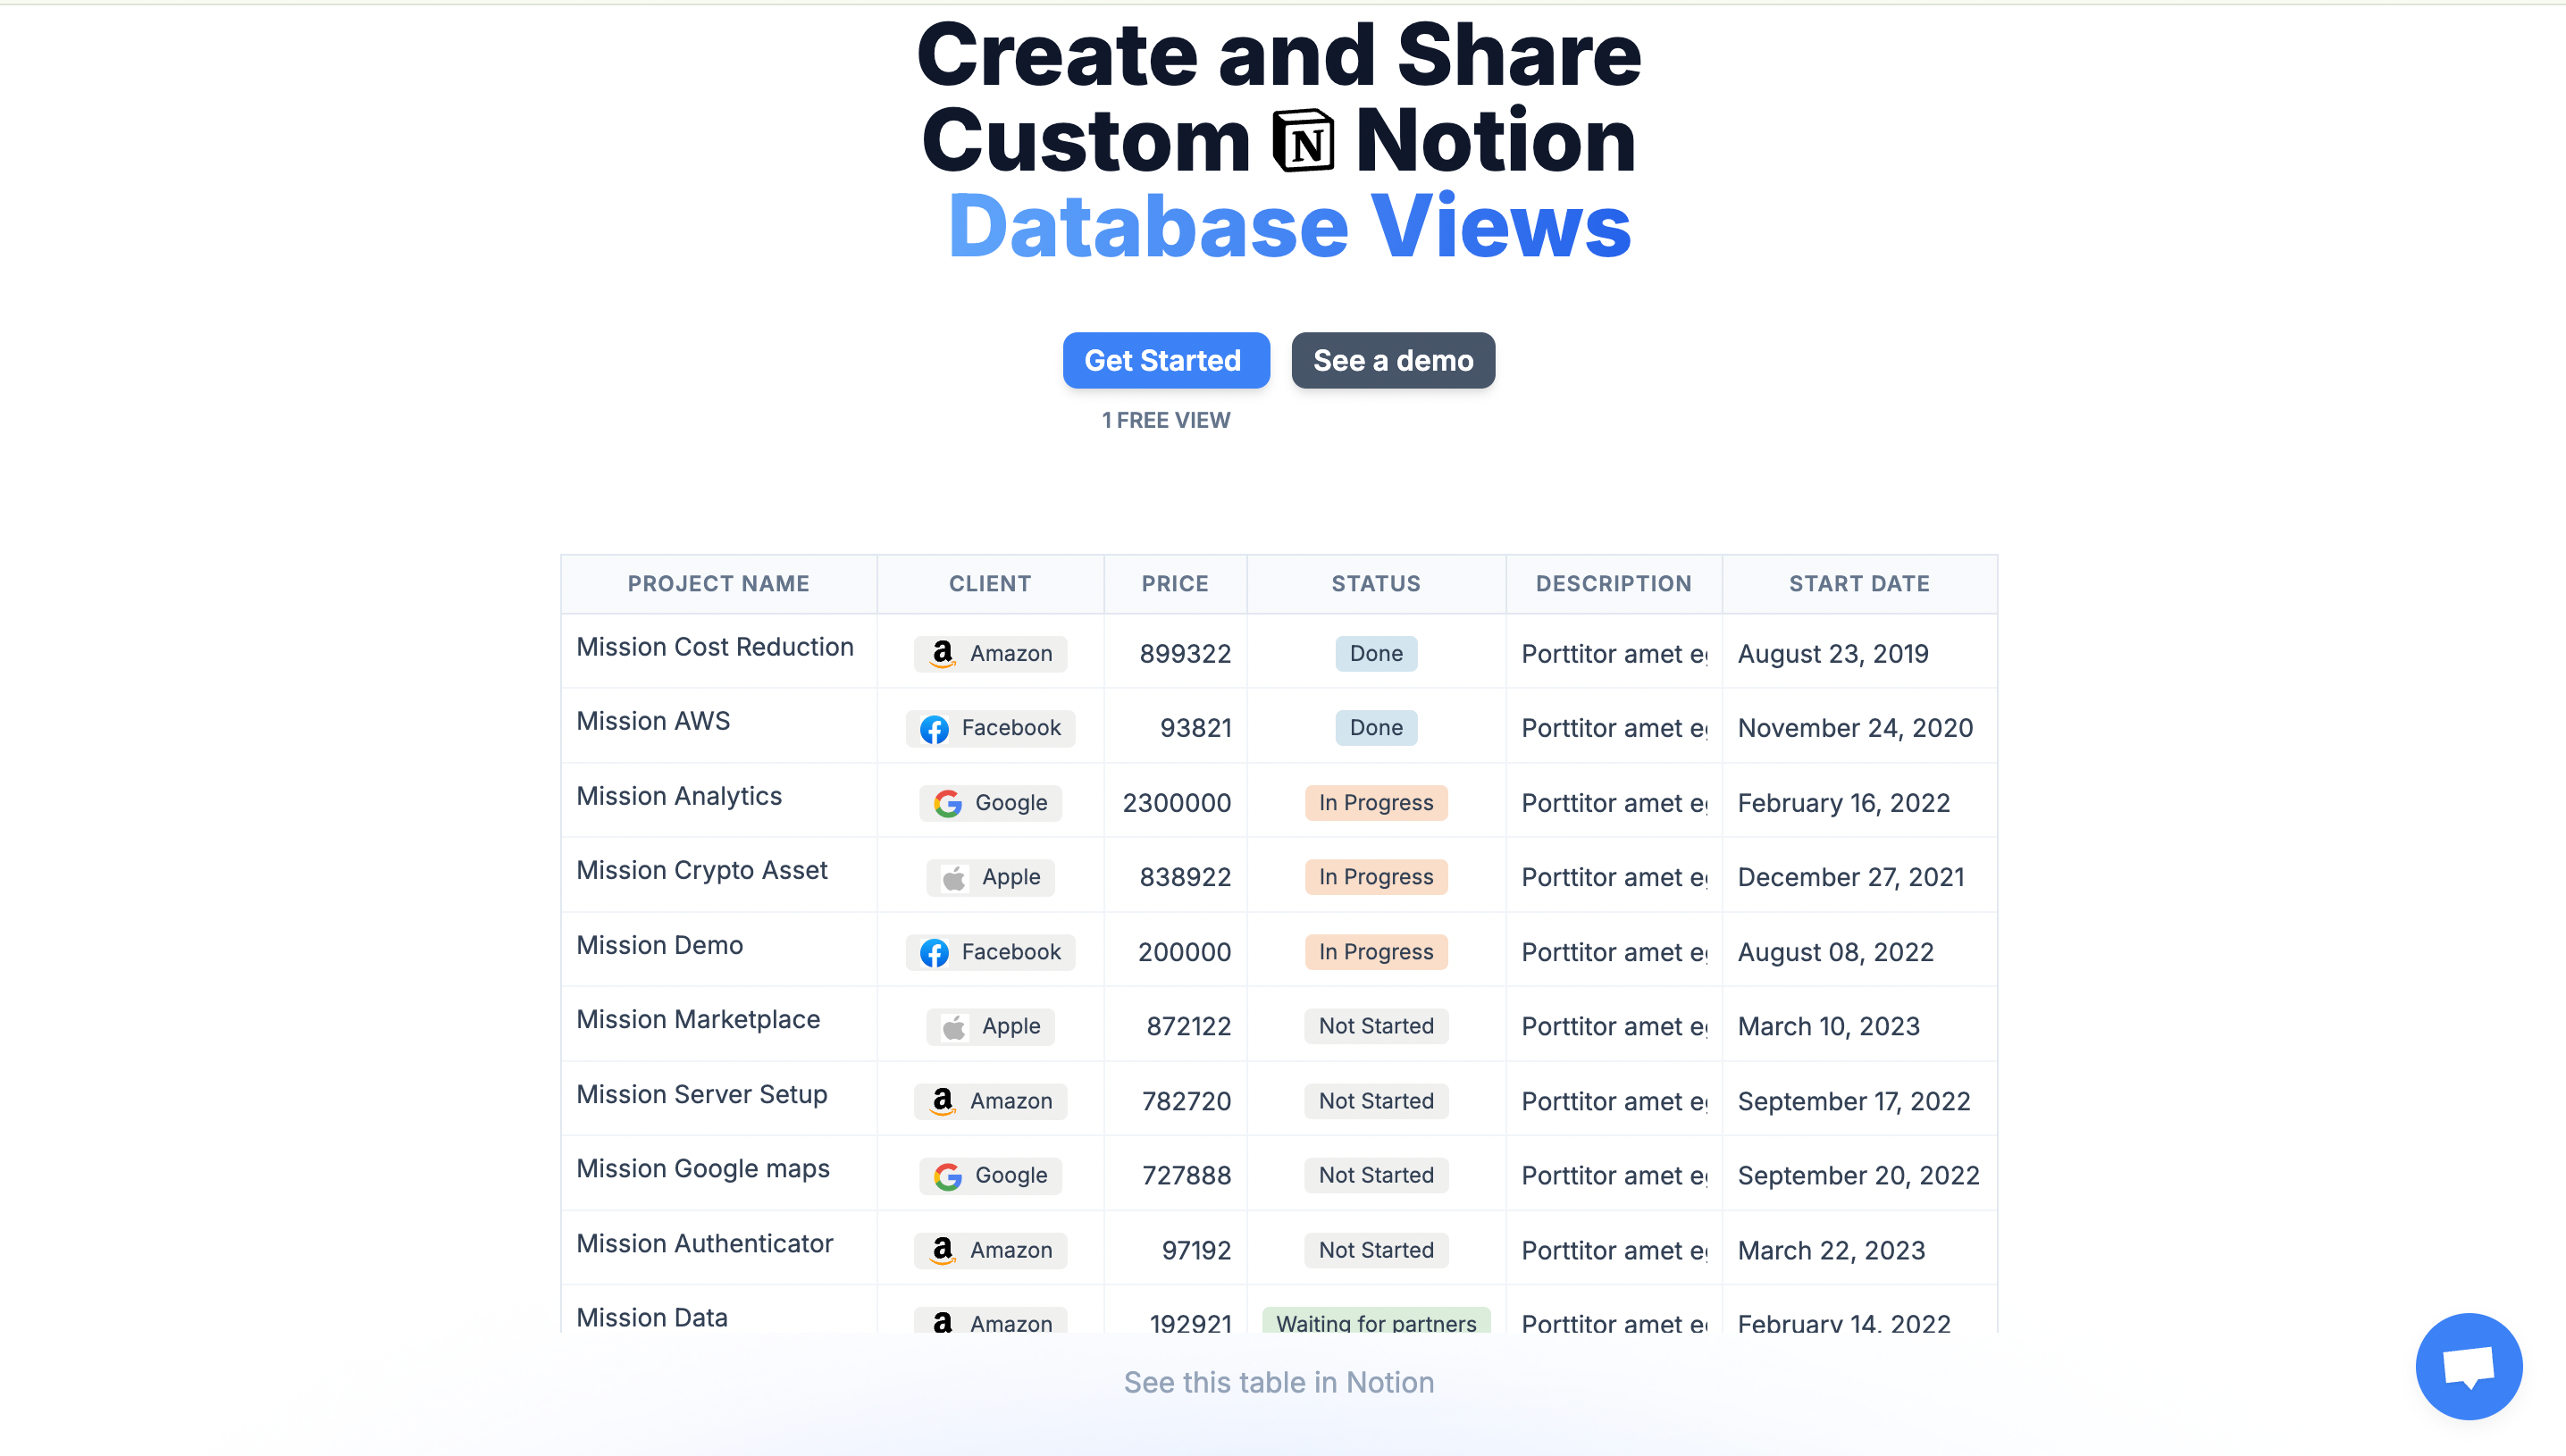
Task: Click the DESCRIPTION column header
Action: pos(1613,584)
